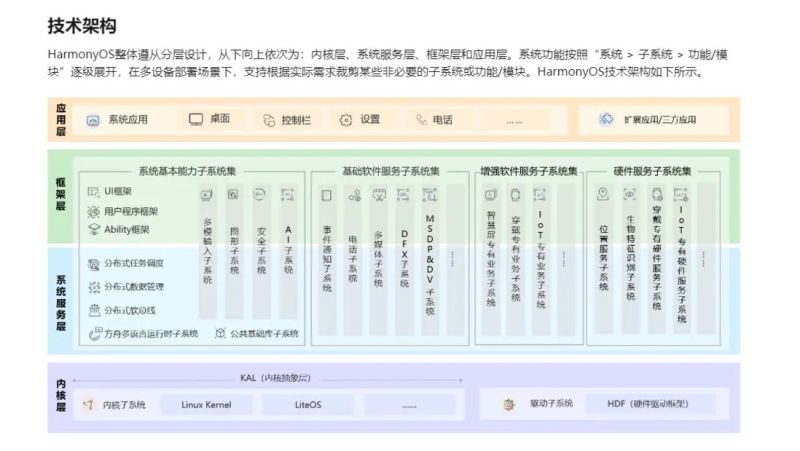
Task: Click eye icon above 生物特征识别子系统
Action: 630,194
